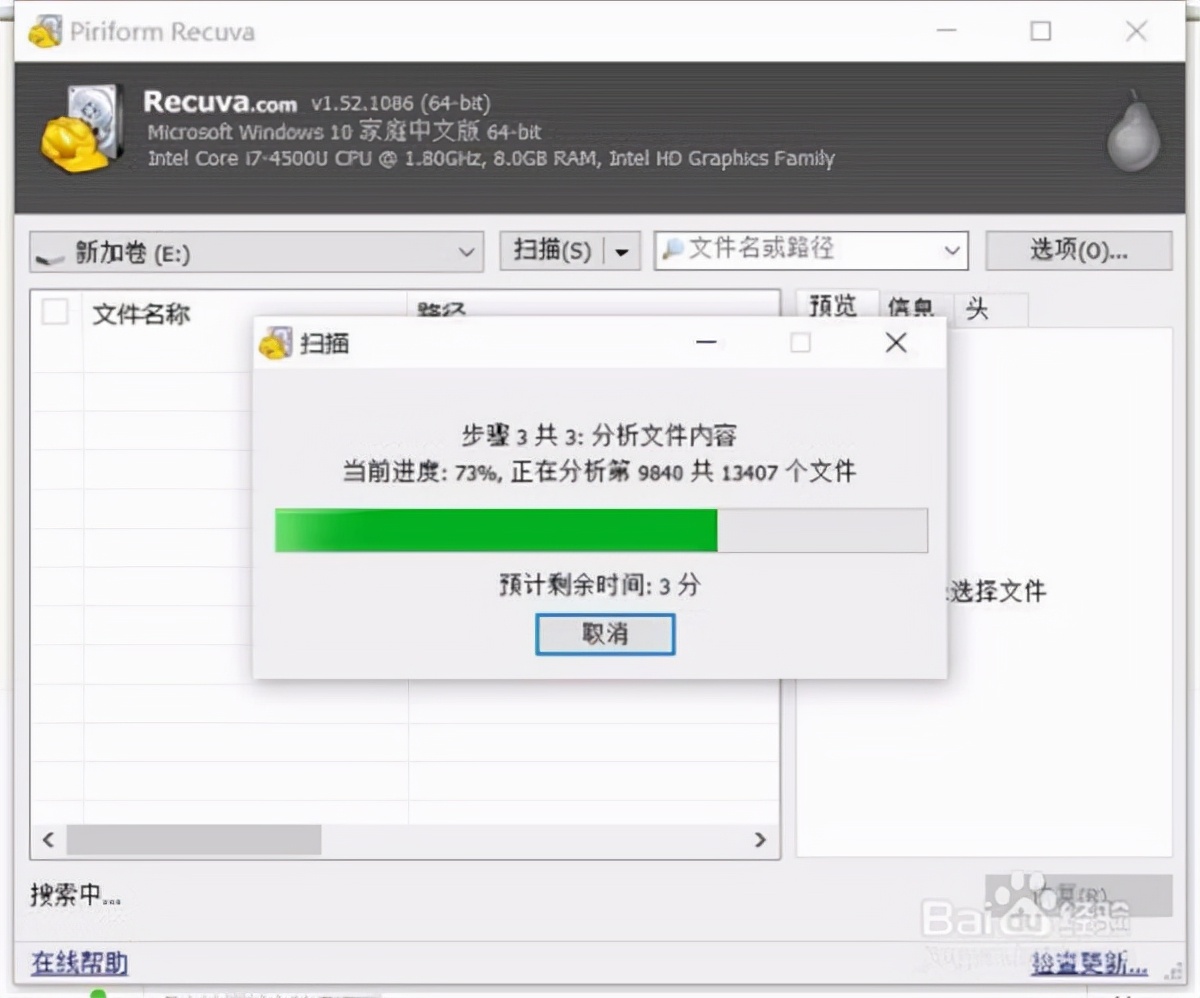The image size is (1200, 998).
Task: Expand the 扫描(S) button arrow menu
Action: 622,252
